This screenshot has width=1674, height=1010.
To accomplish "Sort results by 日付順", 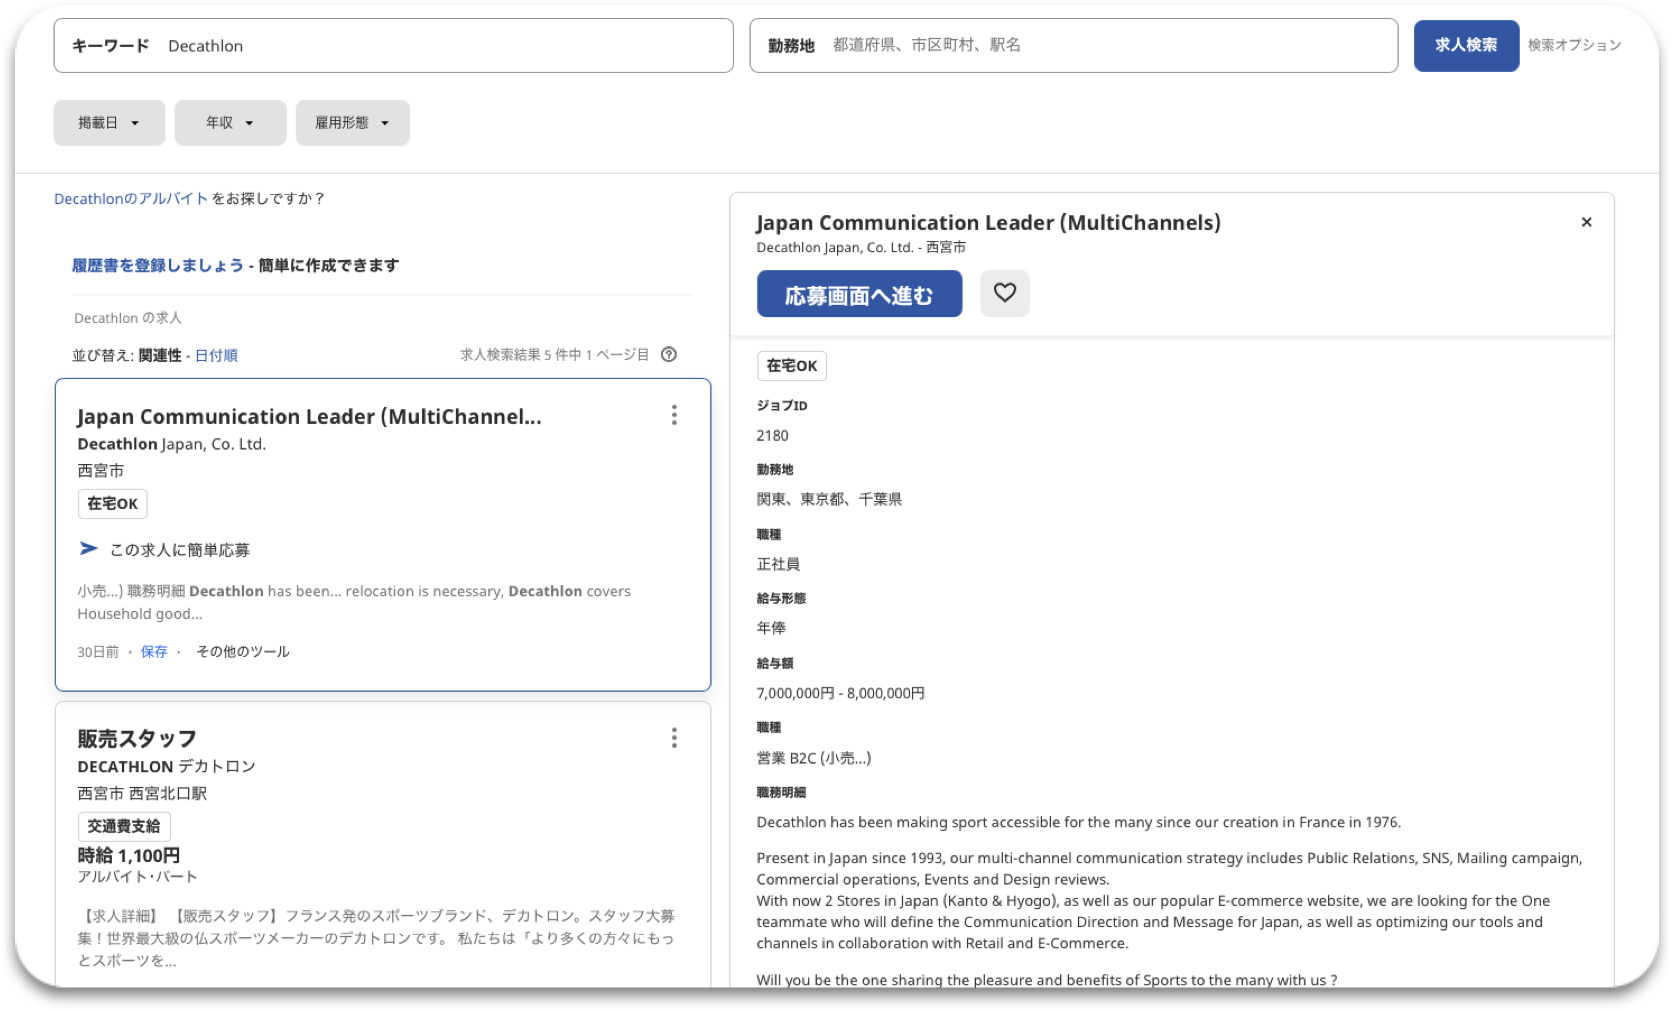I will (x=216, y=355).
